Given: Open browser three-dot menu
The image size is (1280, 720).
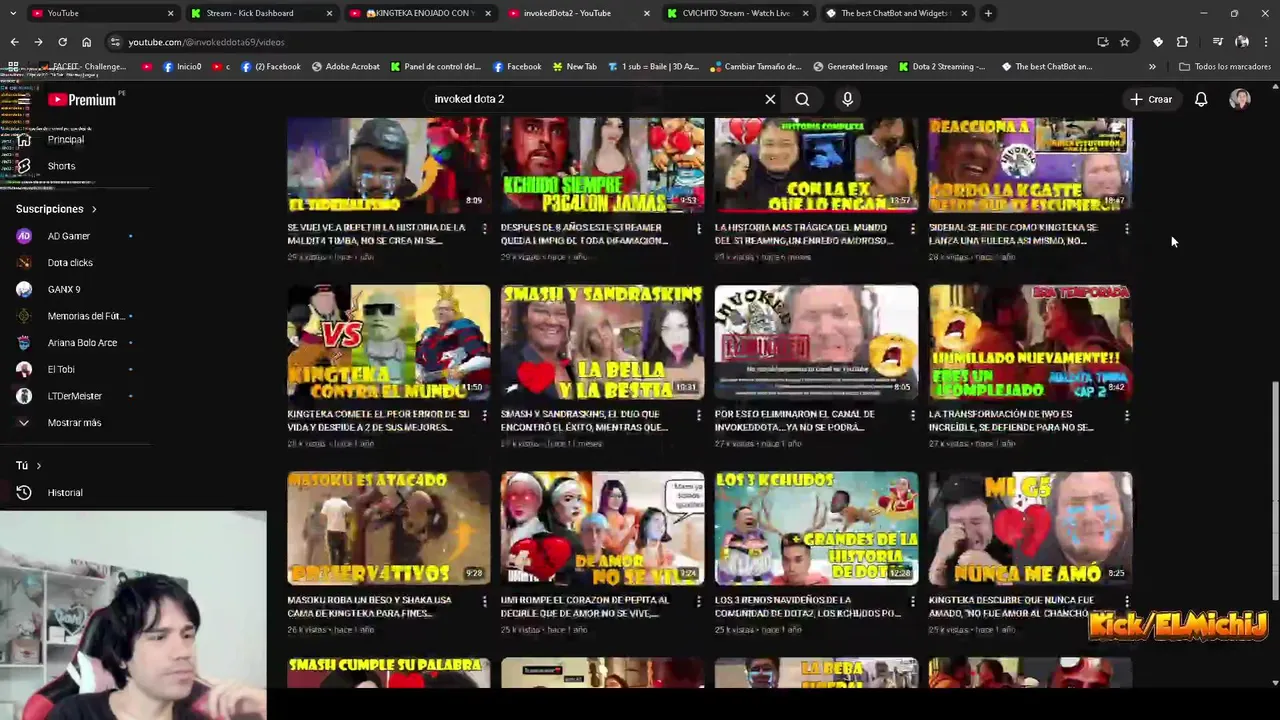Looking at the screenshot, I should point(1265,42).
